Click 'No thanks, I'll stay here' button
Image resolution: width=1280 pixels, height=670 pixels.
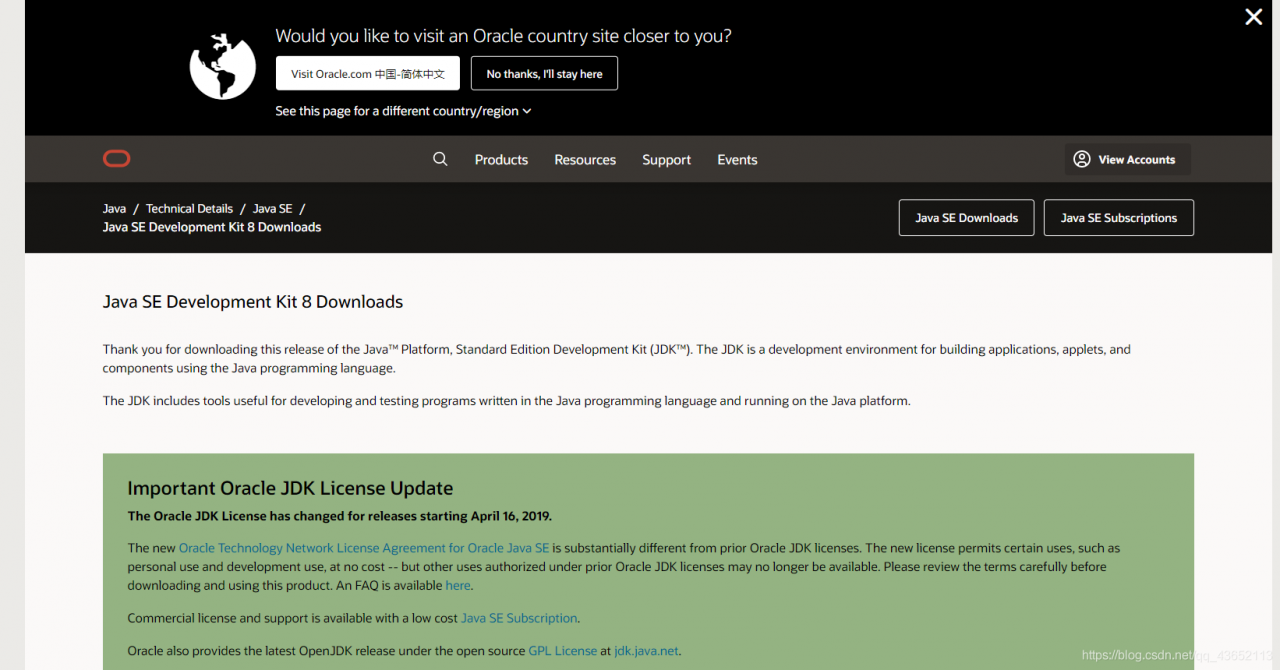point(544,73)
